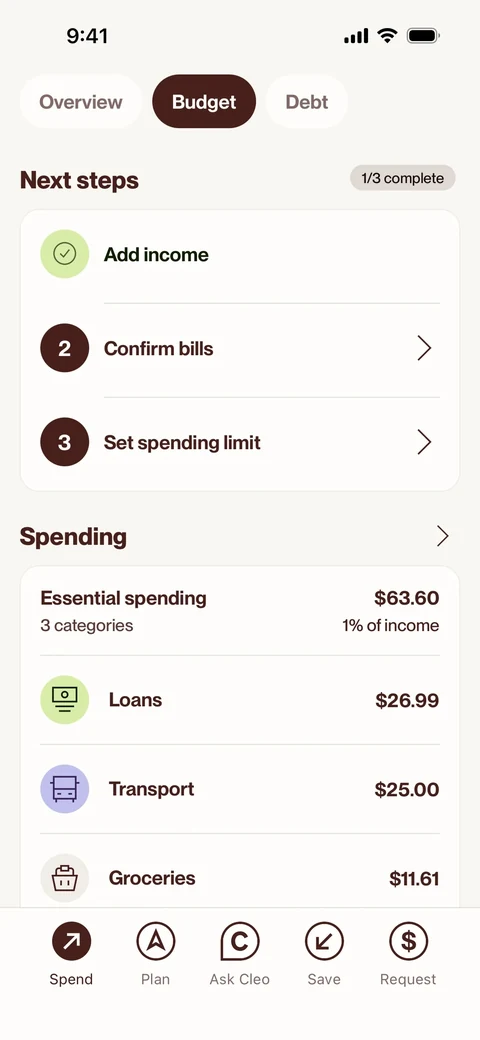
Task: Open the Essential spending summary
Action: (239, 611)
